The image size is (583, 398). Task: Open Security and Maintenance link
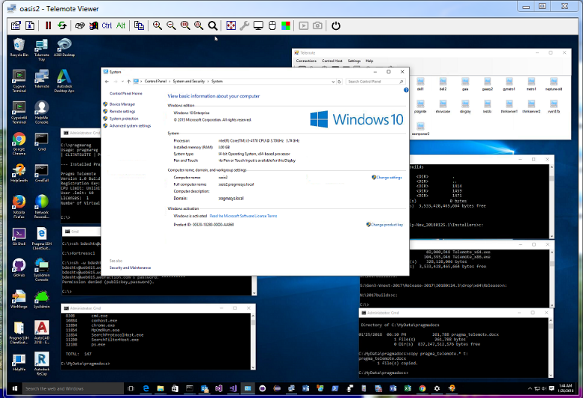coord(130,268)
